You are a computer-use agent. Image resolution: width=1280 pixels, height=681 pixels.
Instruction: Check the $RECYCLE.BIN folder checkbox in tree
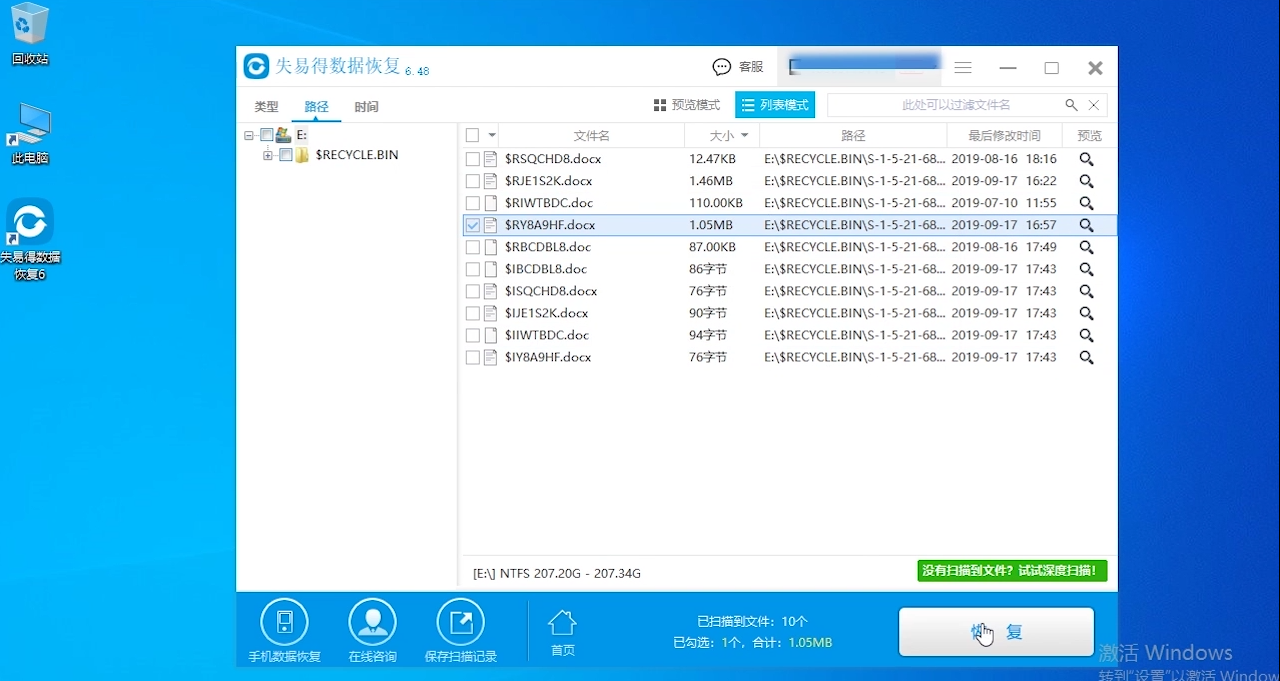286,155
